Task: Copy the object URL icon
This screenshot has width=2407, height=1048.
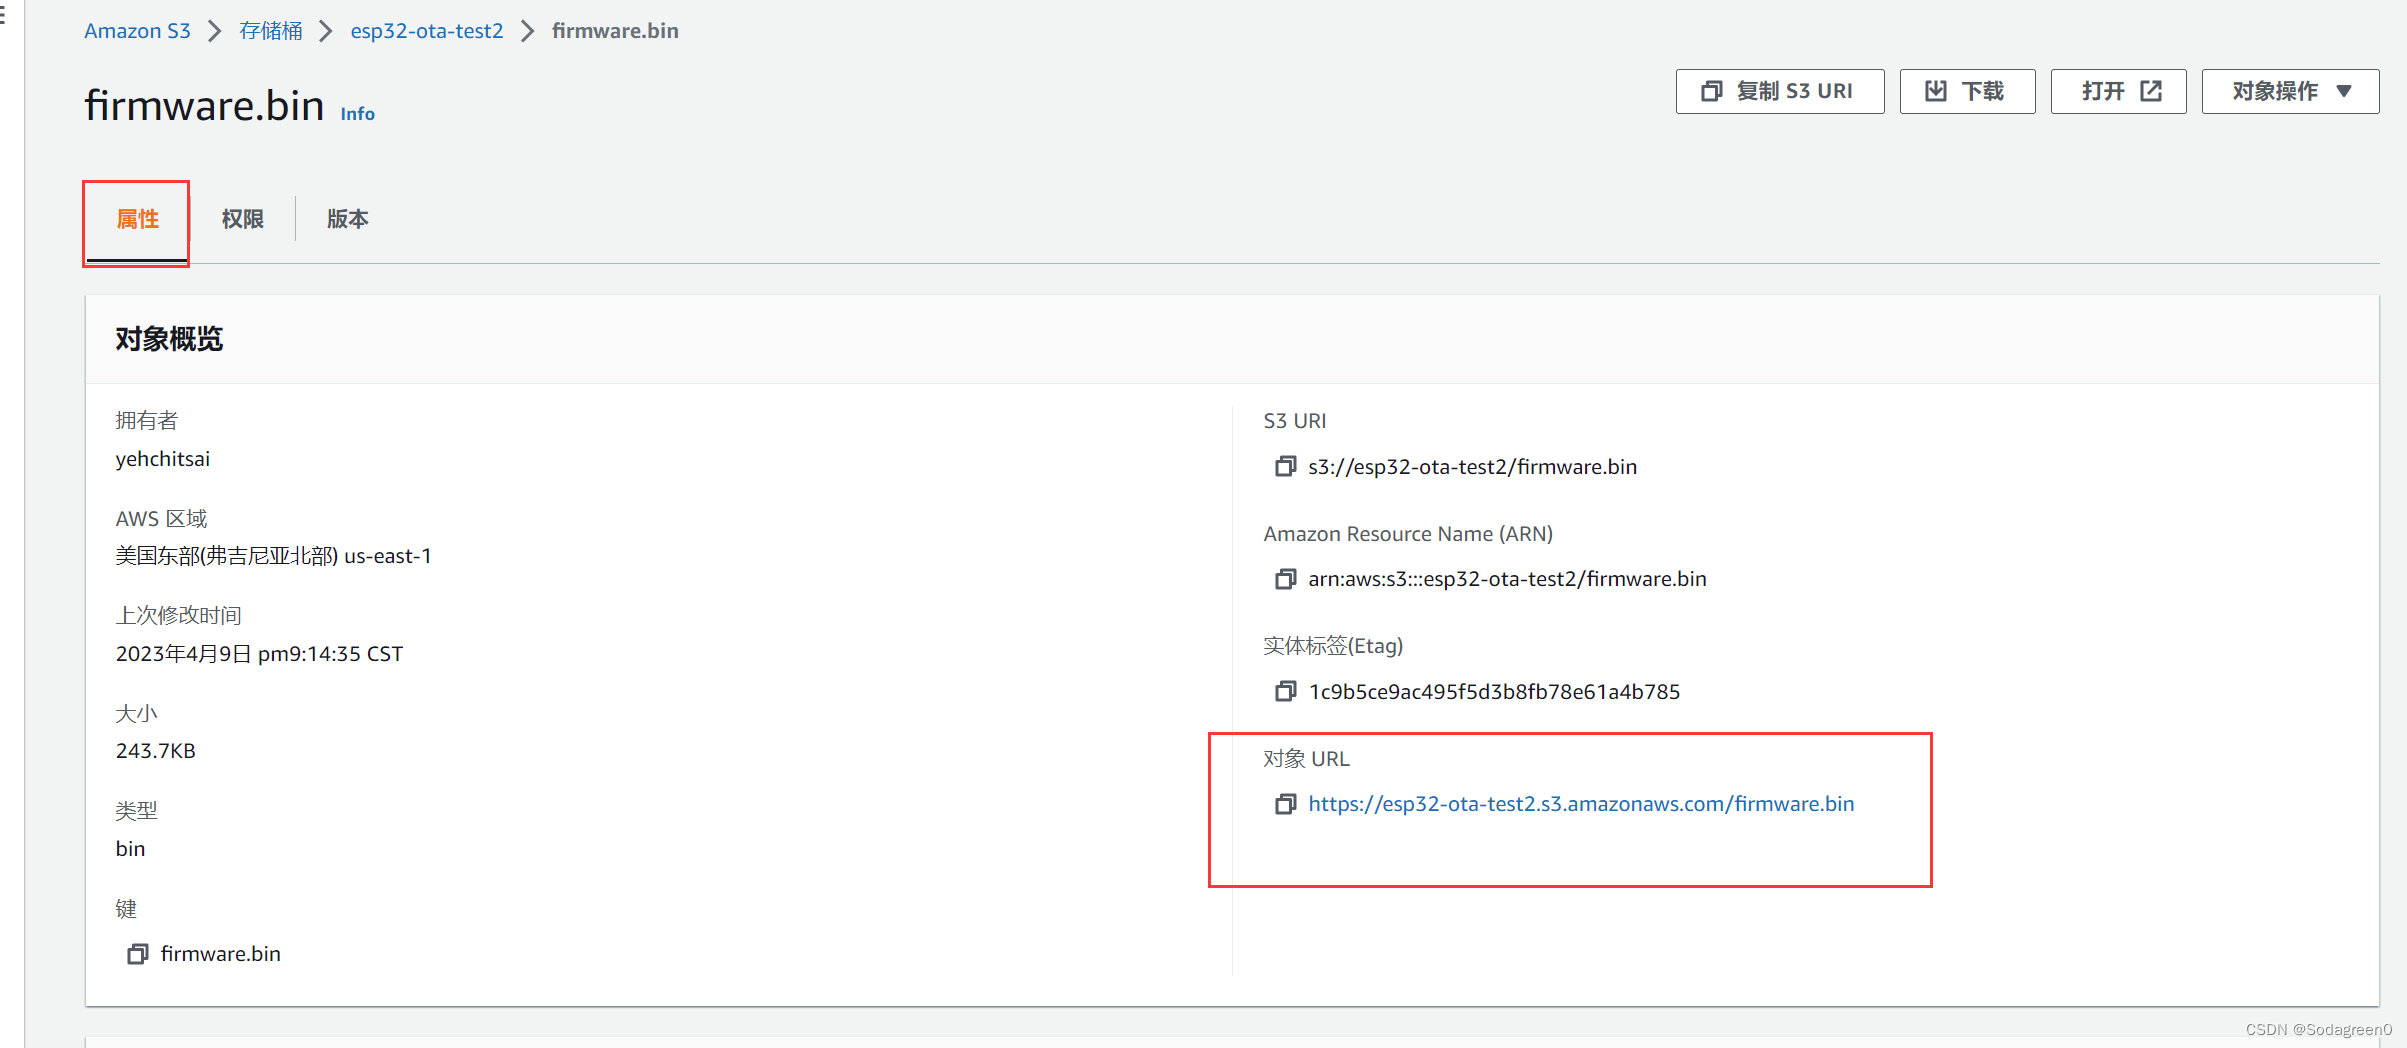Action: [x=1285, y=804]
